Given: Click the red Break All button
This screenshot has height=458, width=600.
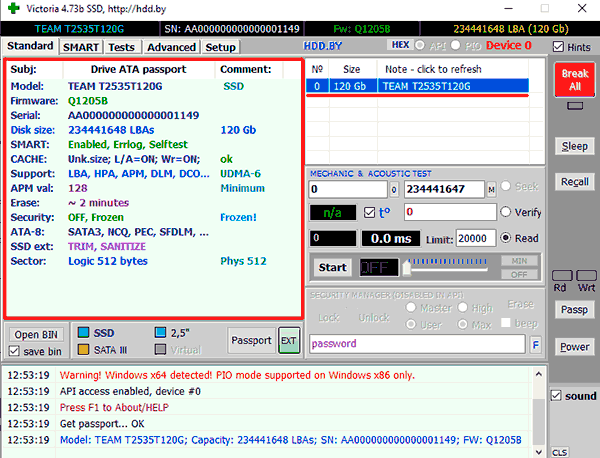Looking at the screenshot, I should click(x=575, y=80).
